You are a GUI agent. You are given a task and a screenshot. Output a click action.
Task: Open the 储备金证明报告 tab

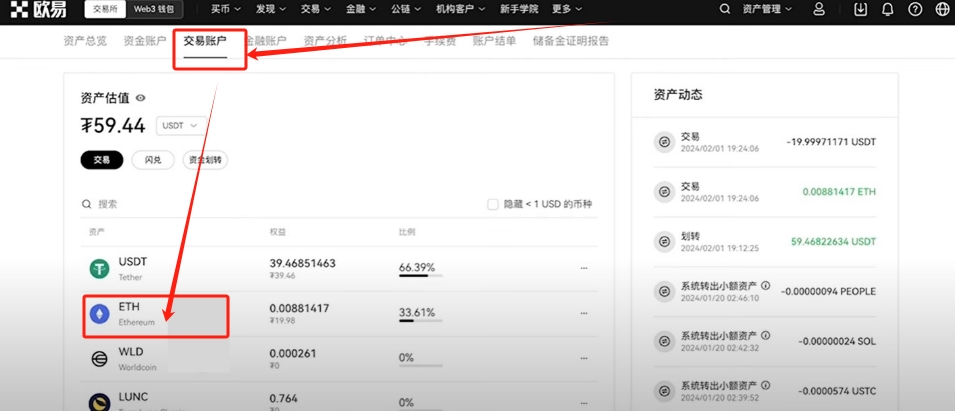click(570, 41)
